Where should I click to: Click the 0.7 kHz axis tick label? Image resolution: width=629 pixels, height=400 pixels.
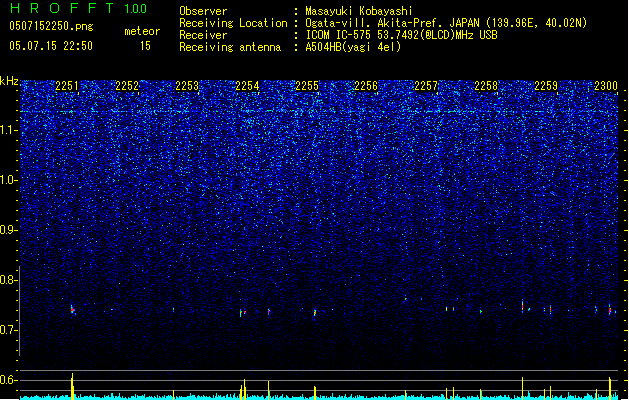click(8, 330)
